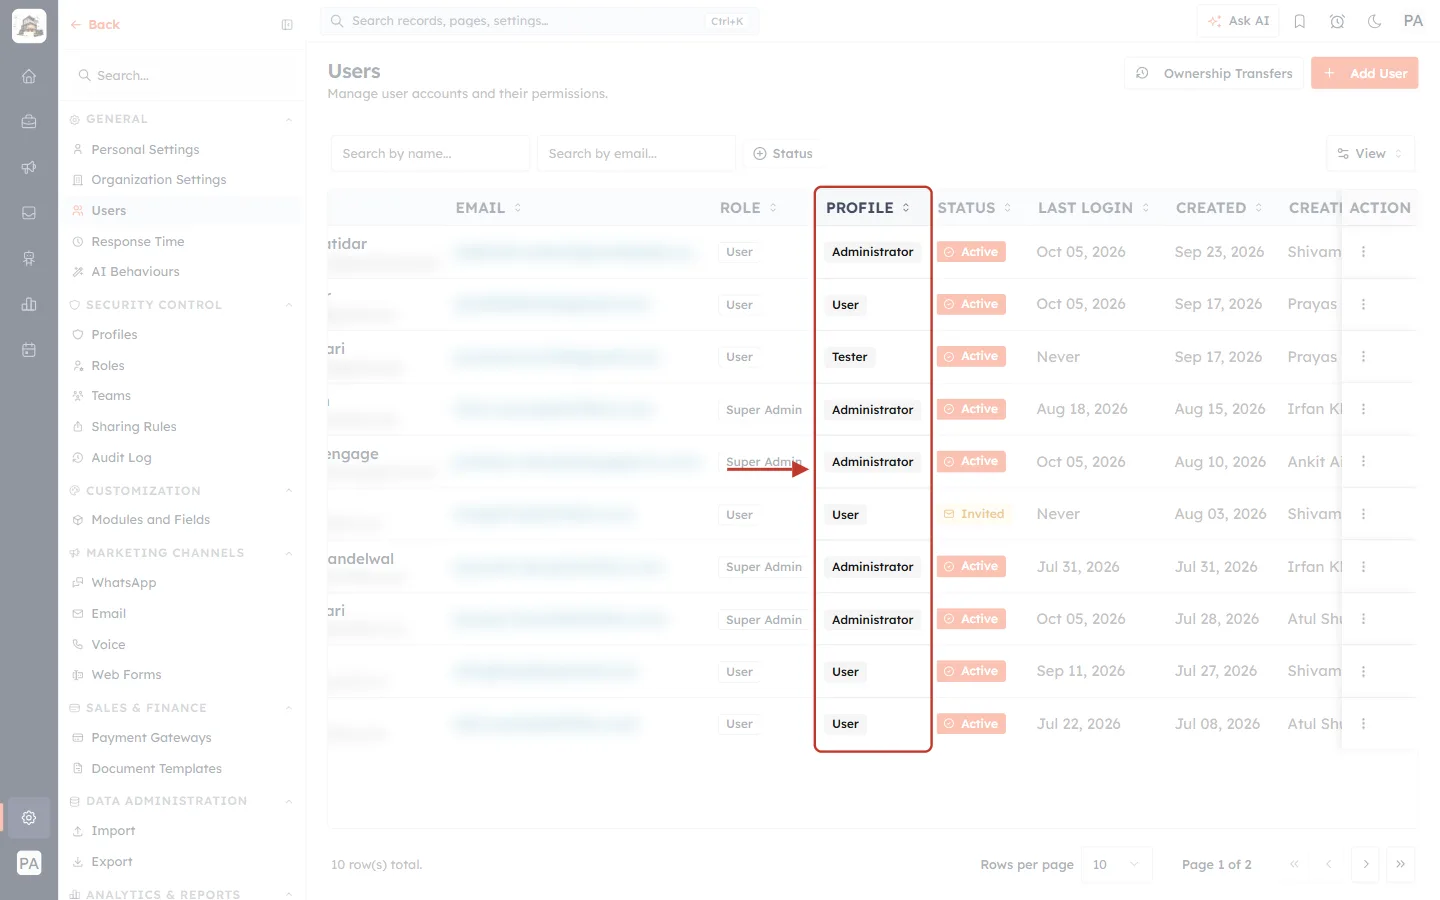Collapse the General section
The height and width of the screenshot is (900, 1440).
coord(289,120)
